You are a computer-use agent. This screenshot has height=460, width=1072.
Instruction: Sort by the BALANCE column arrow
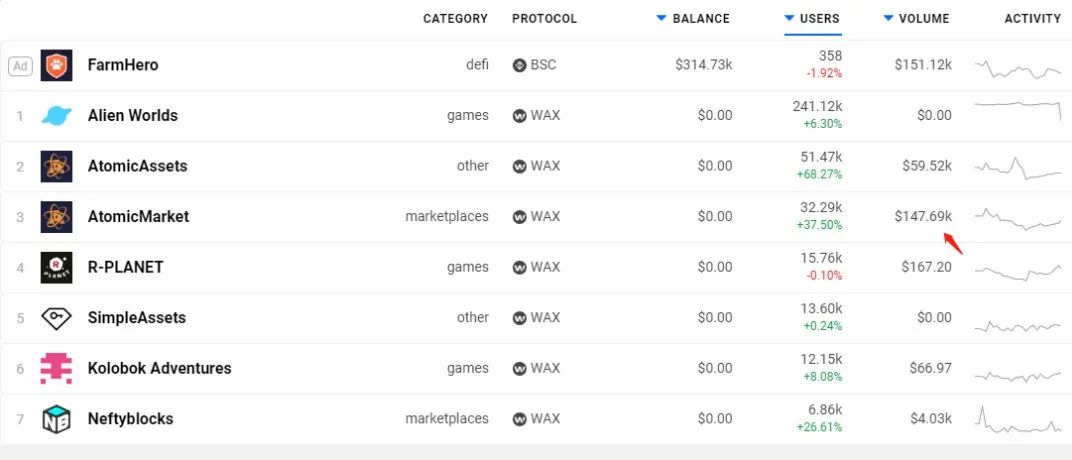(660, 18)
